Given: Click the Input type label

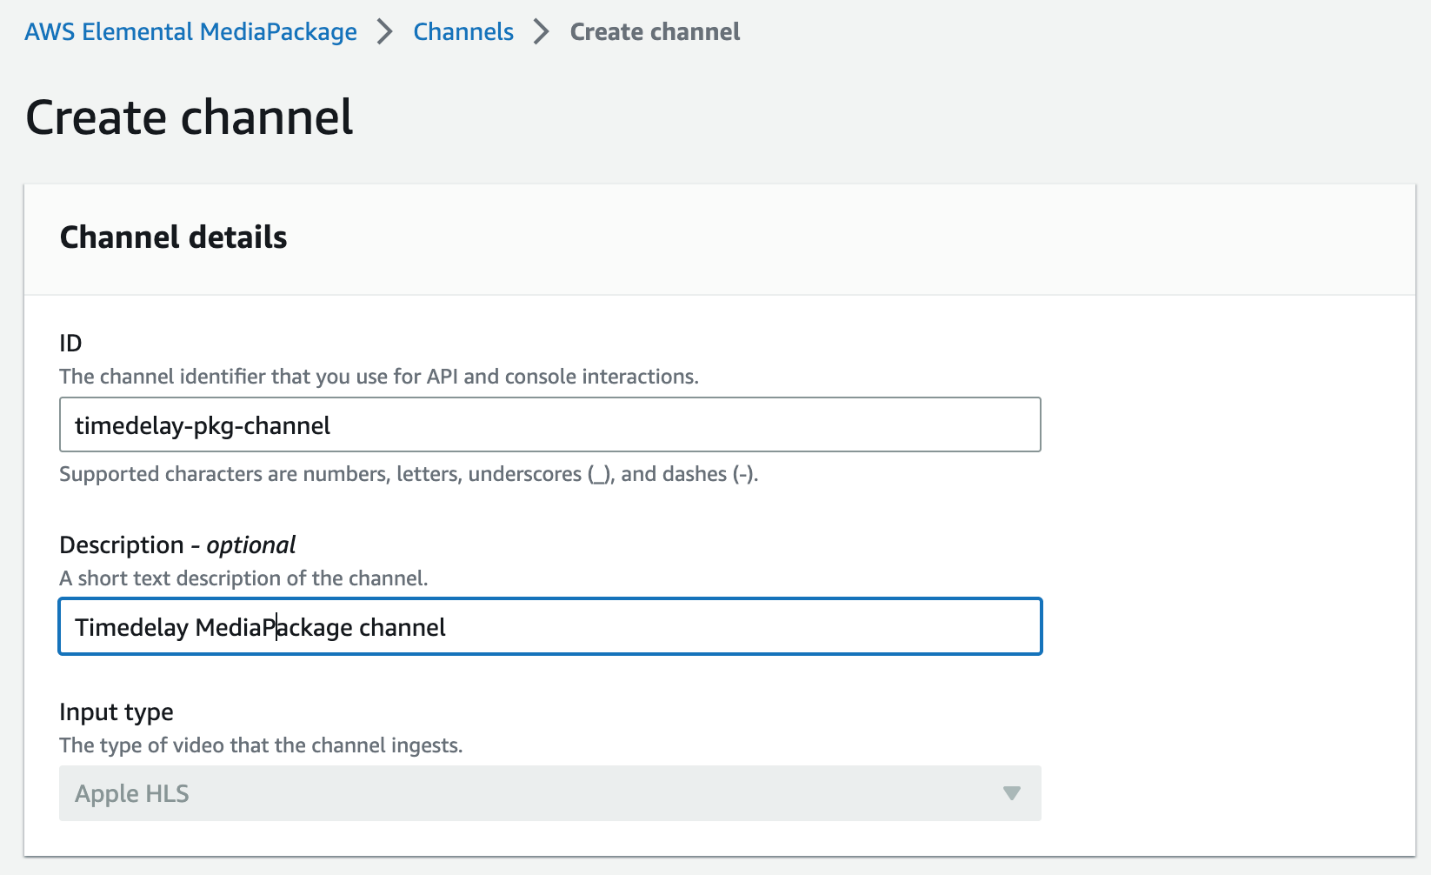Looking at the screenshot, I should 116,711.
